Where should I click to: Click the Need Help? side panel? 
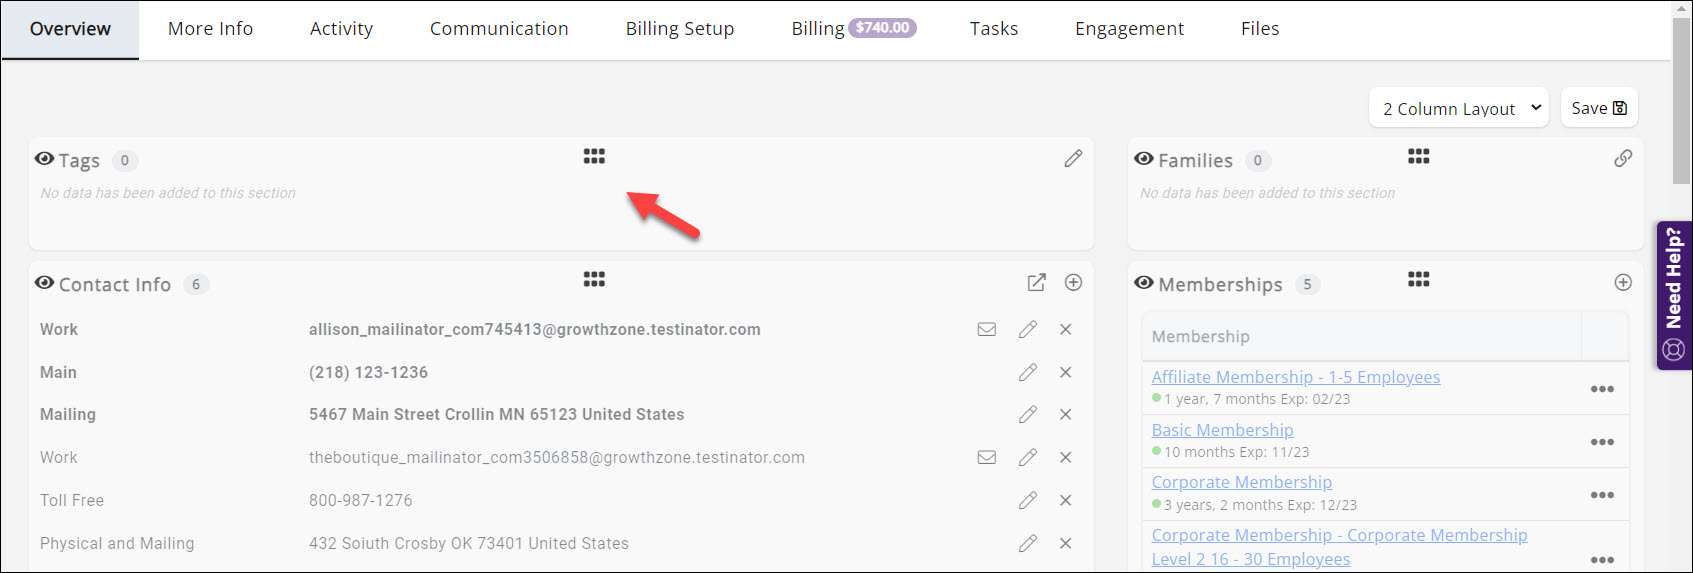coord(1673,295)
